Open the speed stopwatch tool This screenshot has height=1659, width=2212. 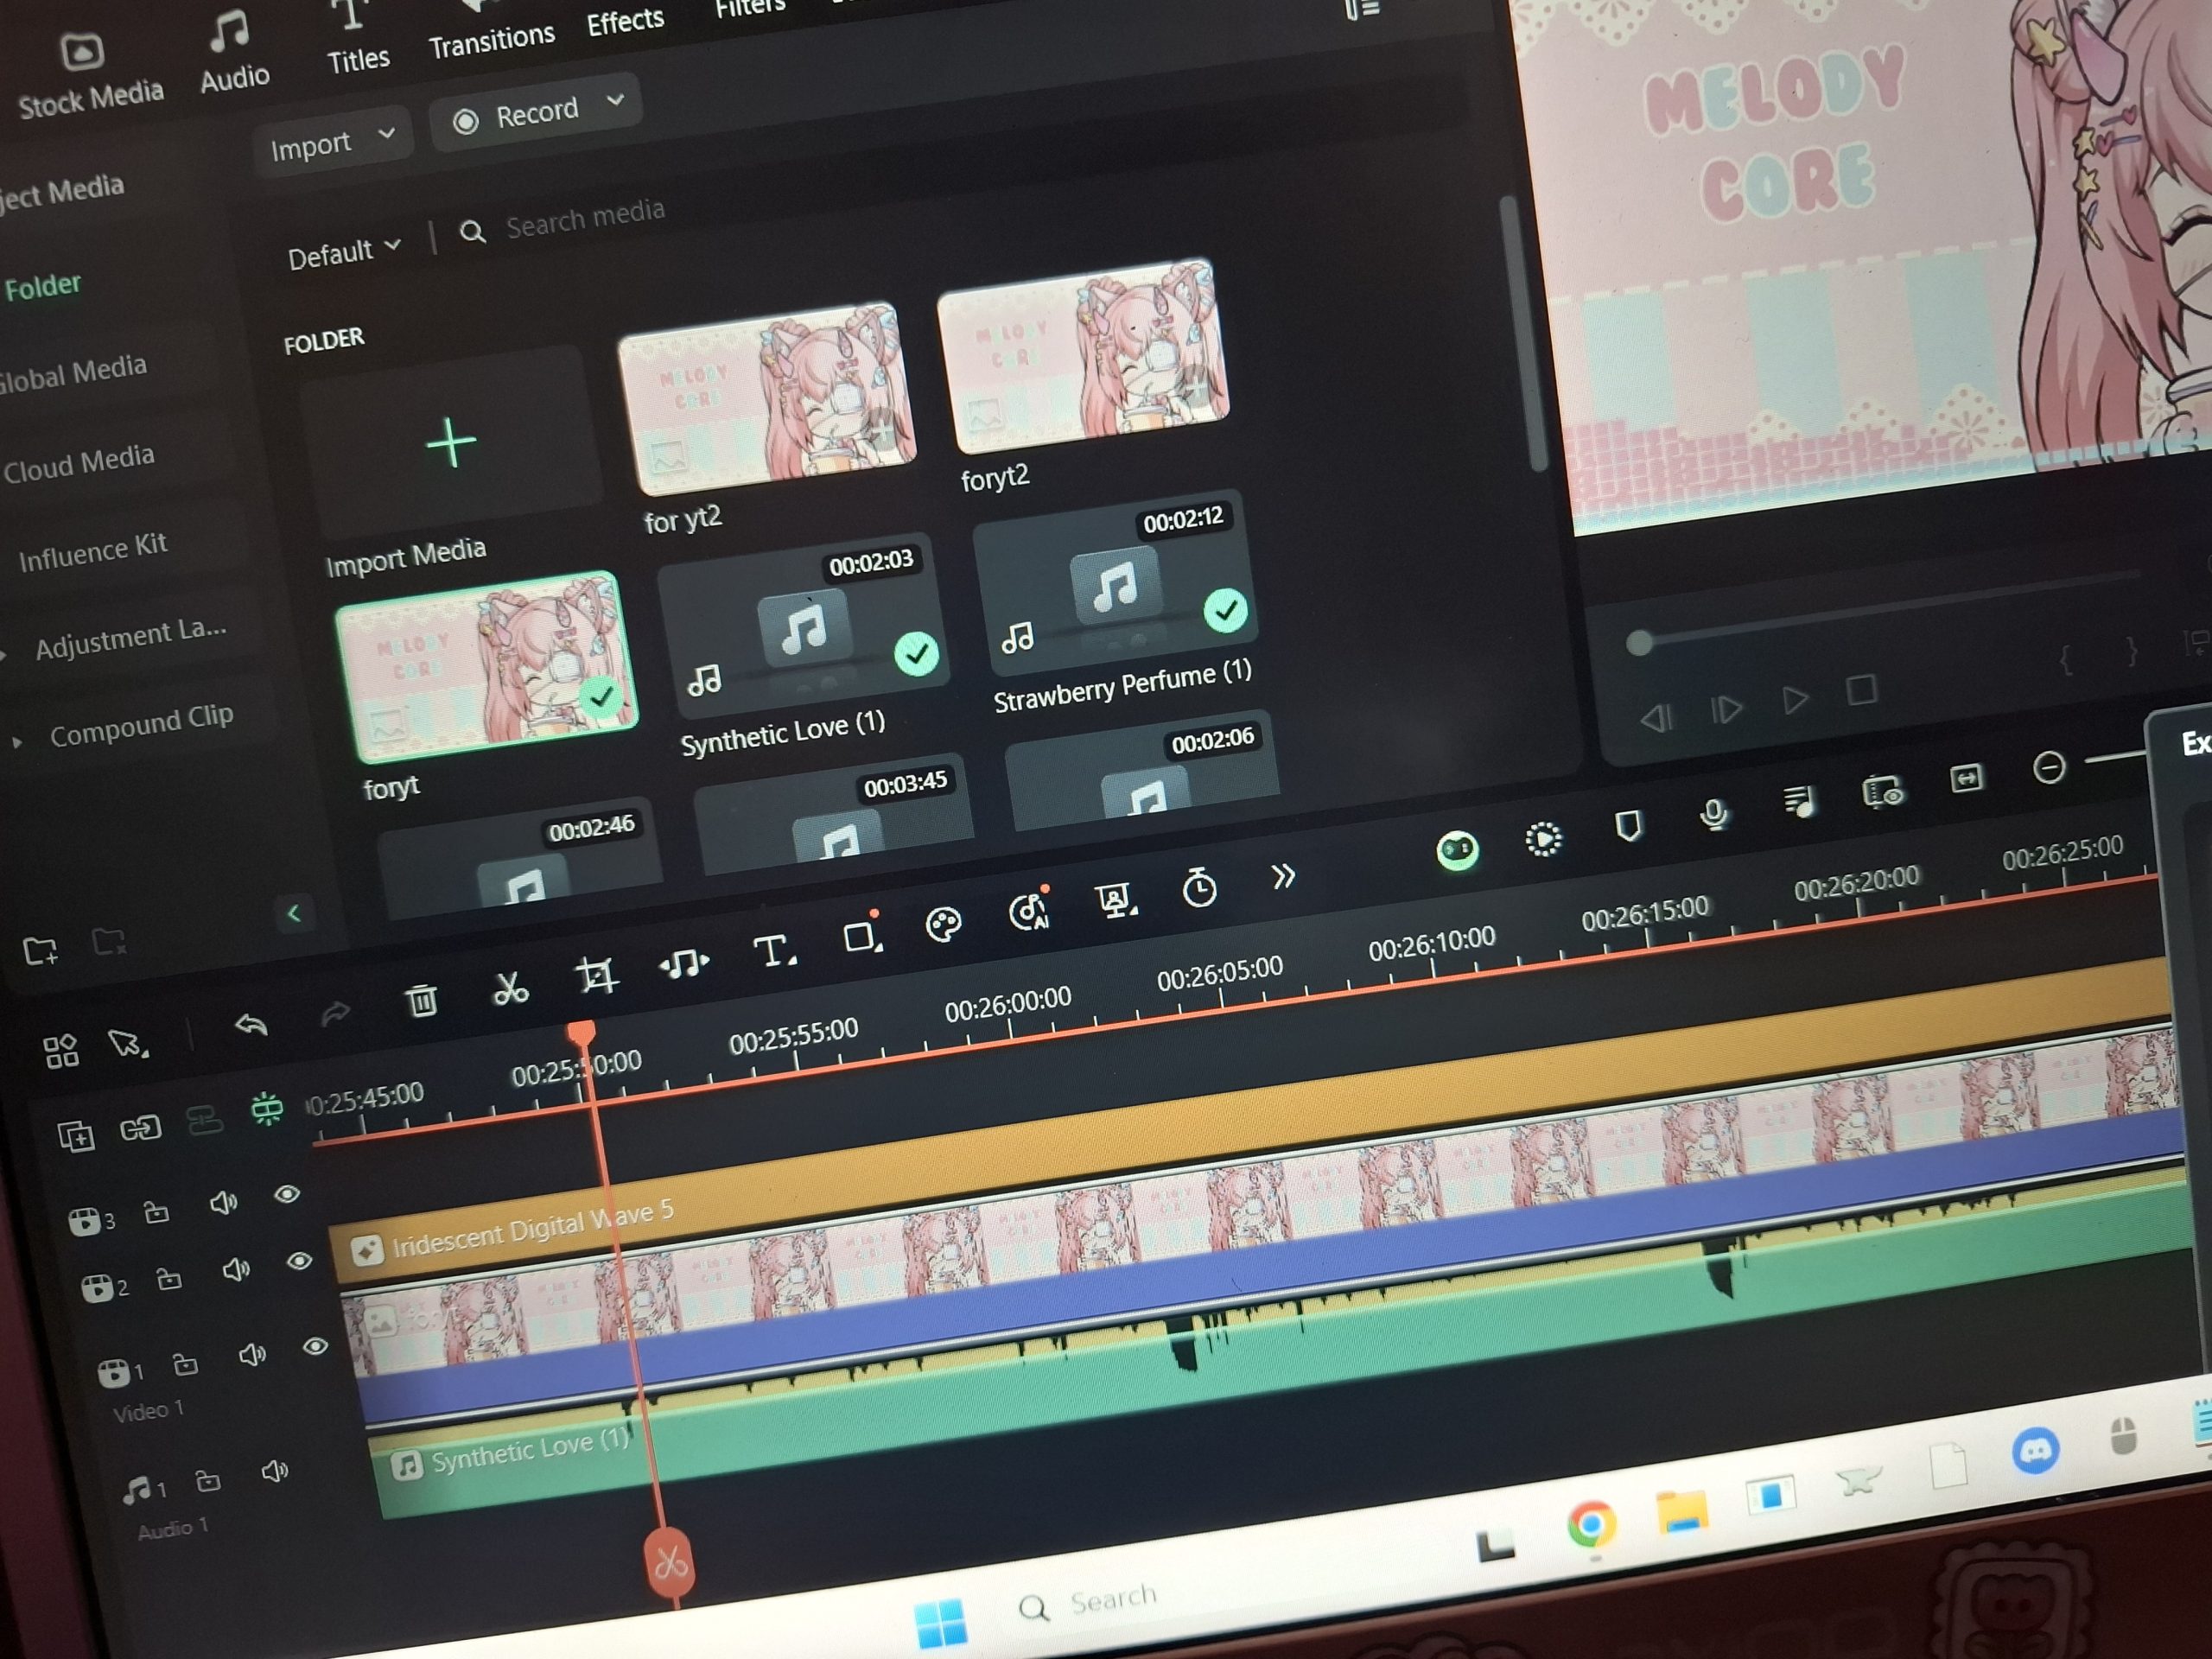tap(1199, 887)
